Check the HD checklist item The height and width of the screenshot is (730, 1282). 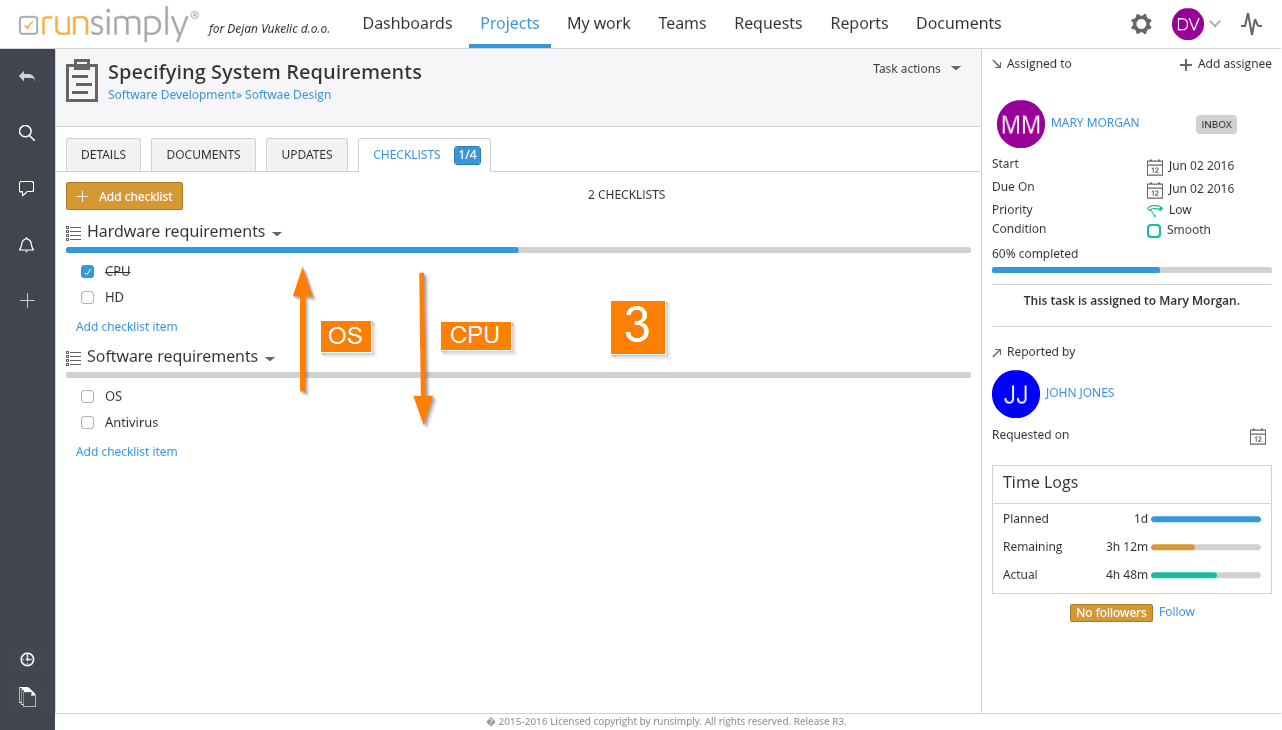pos(88,297)
